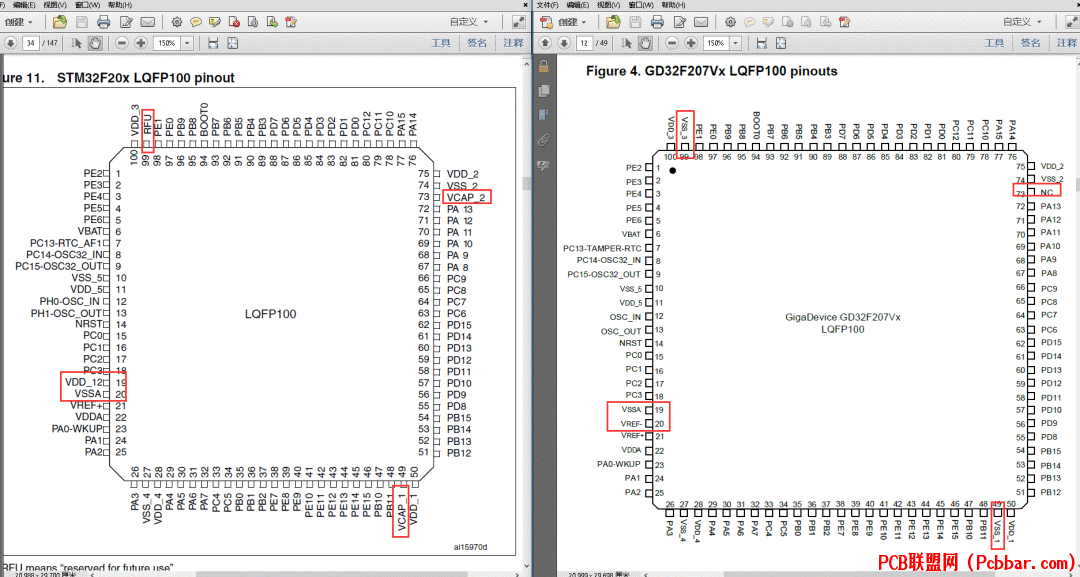Select tool arrow in right window
The height and width of the screenshot is (577, 1080).
(627, 43)
